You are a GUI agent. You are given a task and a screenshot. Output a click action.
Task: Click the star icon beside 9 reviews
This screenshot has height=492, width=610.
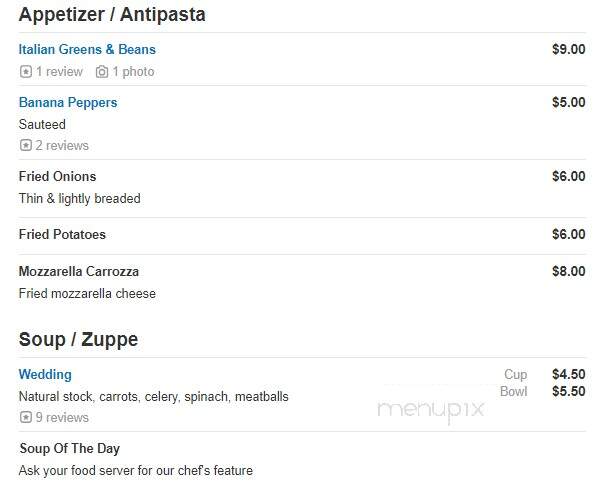coord(26,417)
